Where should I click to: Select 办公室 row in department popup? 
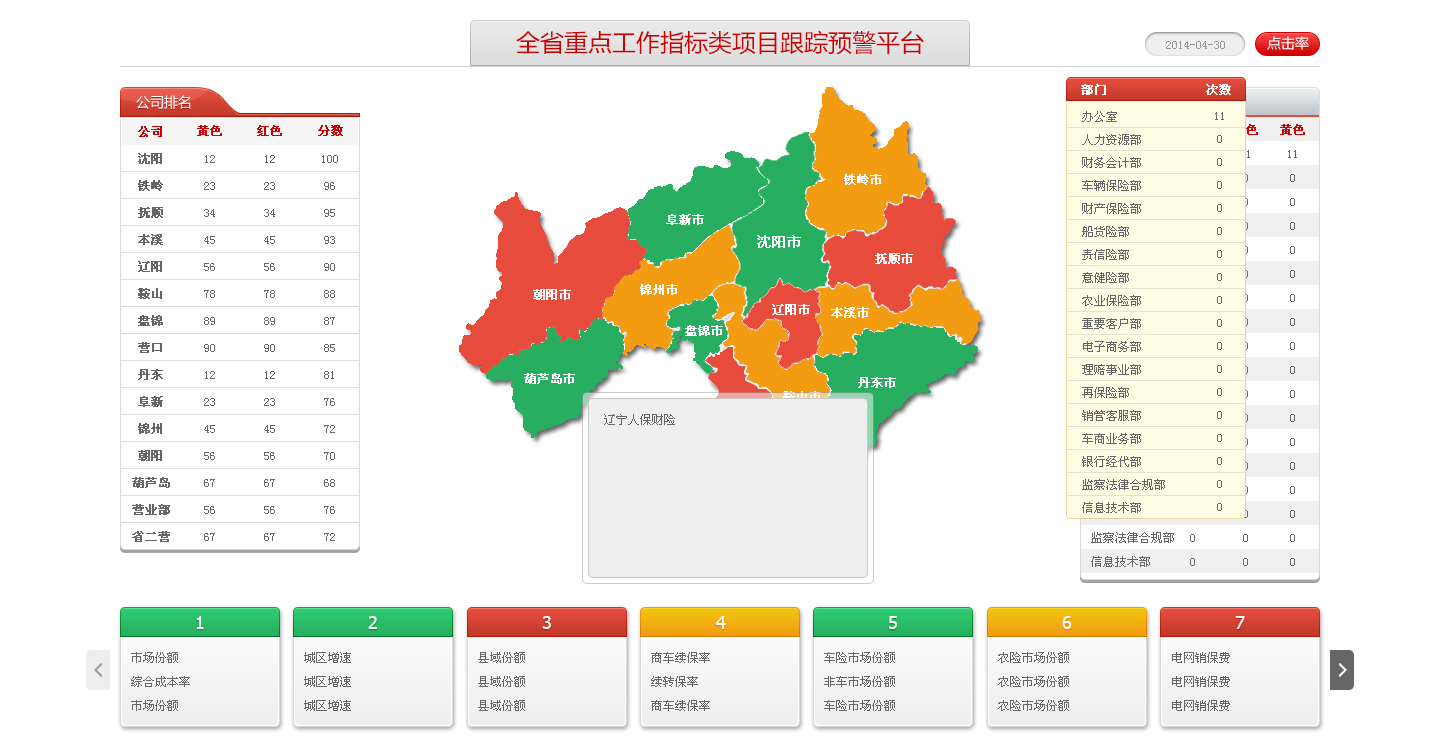tap(1155, 117)
